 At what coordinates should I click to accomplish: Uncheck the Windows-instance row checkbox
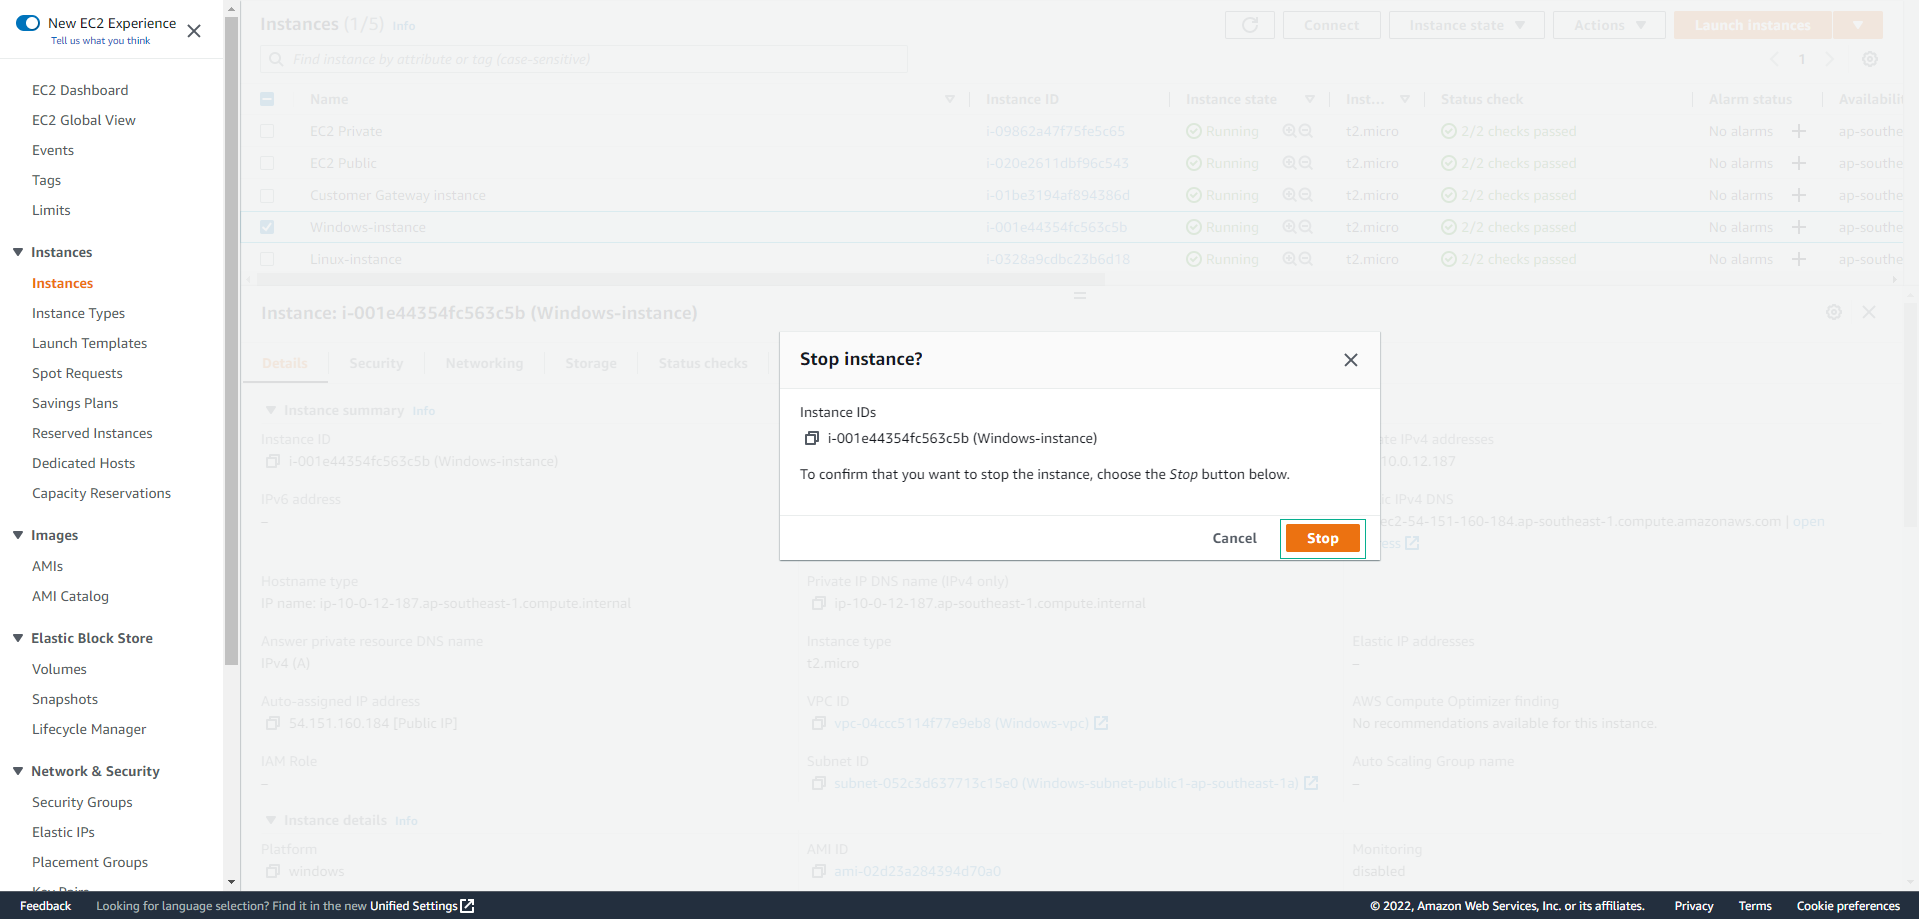267,227
